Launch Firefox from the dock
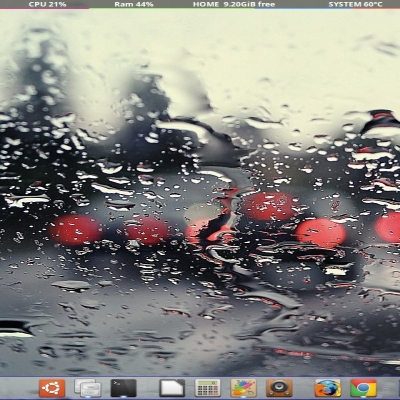This screenshot has height=400, width=400. [x=328, y=388]
